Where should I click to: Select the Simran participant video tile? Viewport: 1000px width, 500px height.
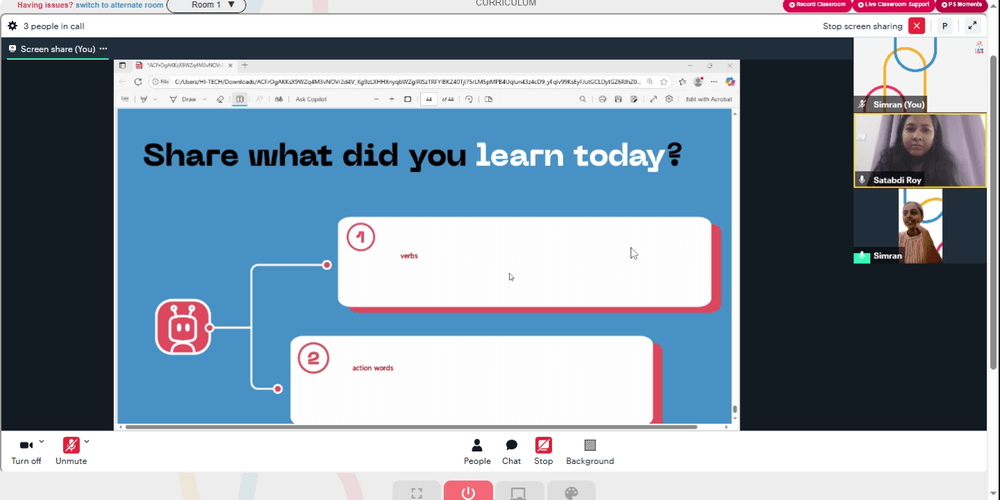pos(920,226)
